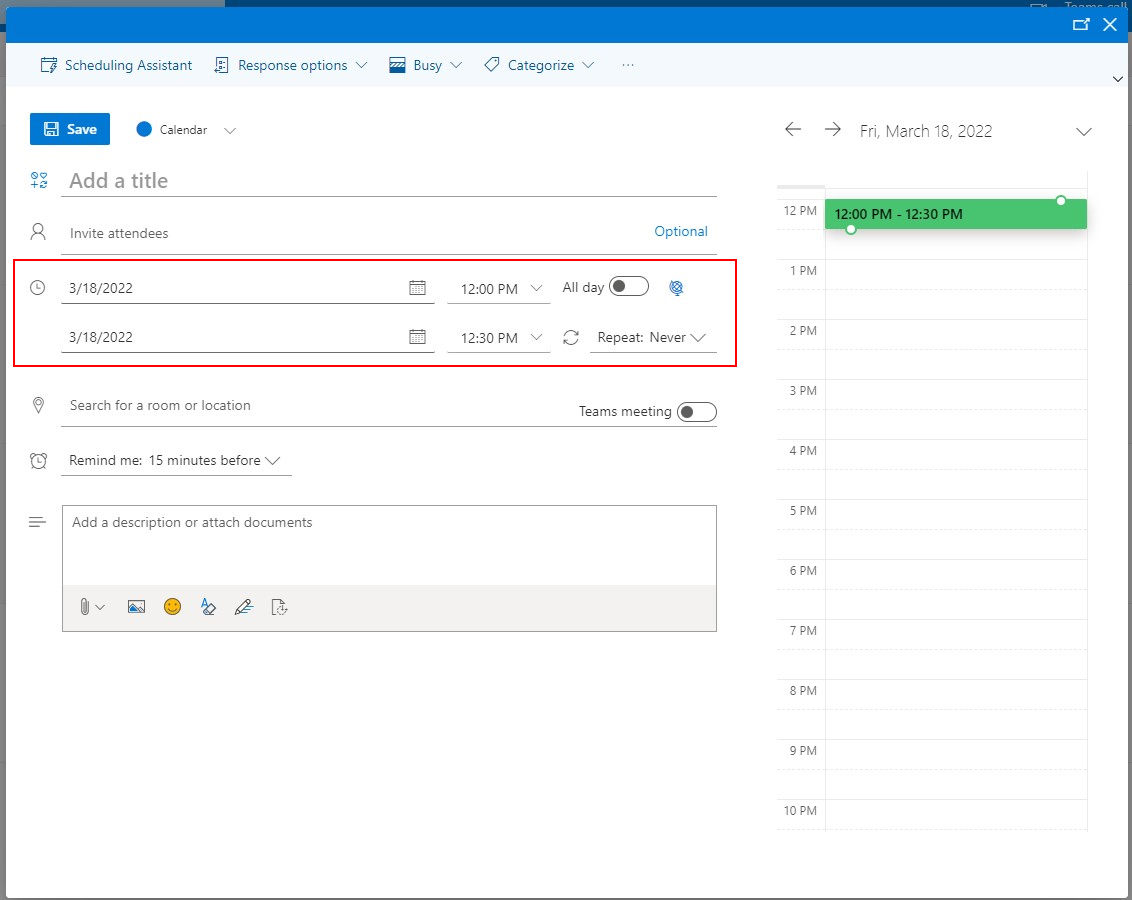Click the time zone globe icon
Viewport: 1132px width, 900px height.
676,288
